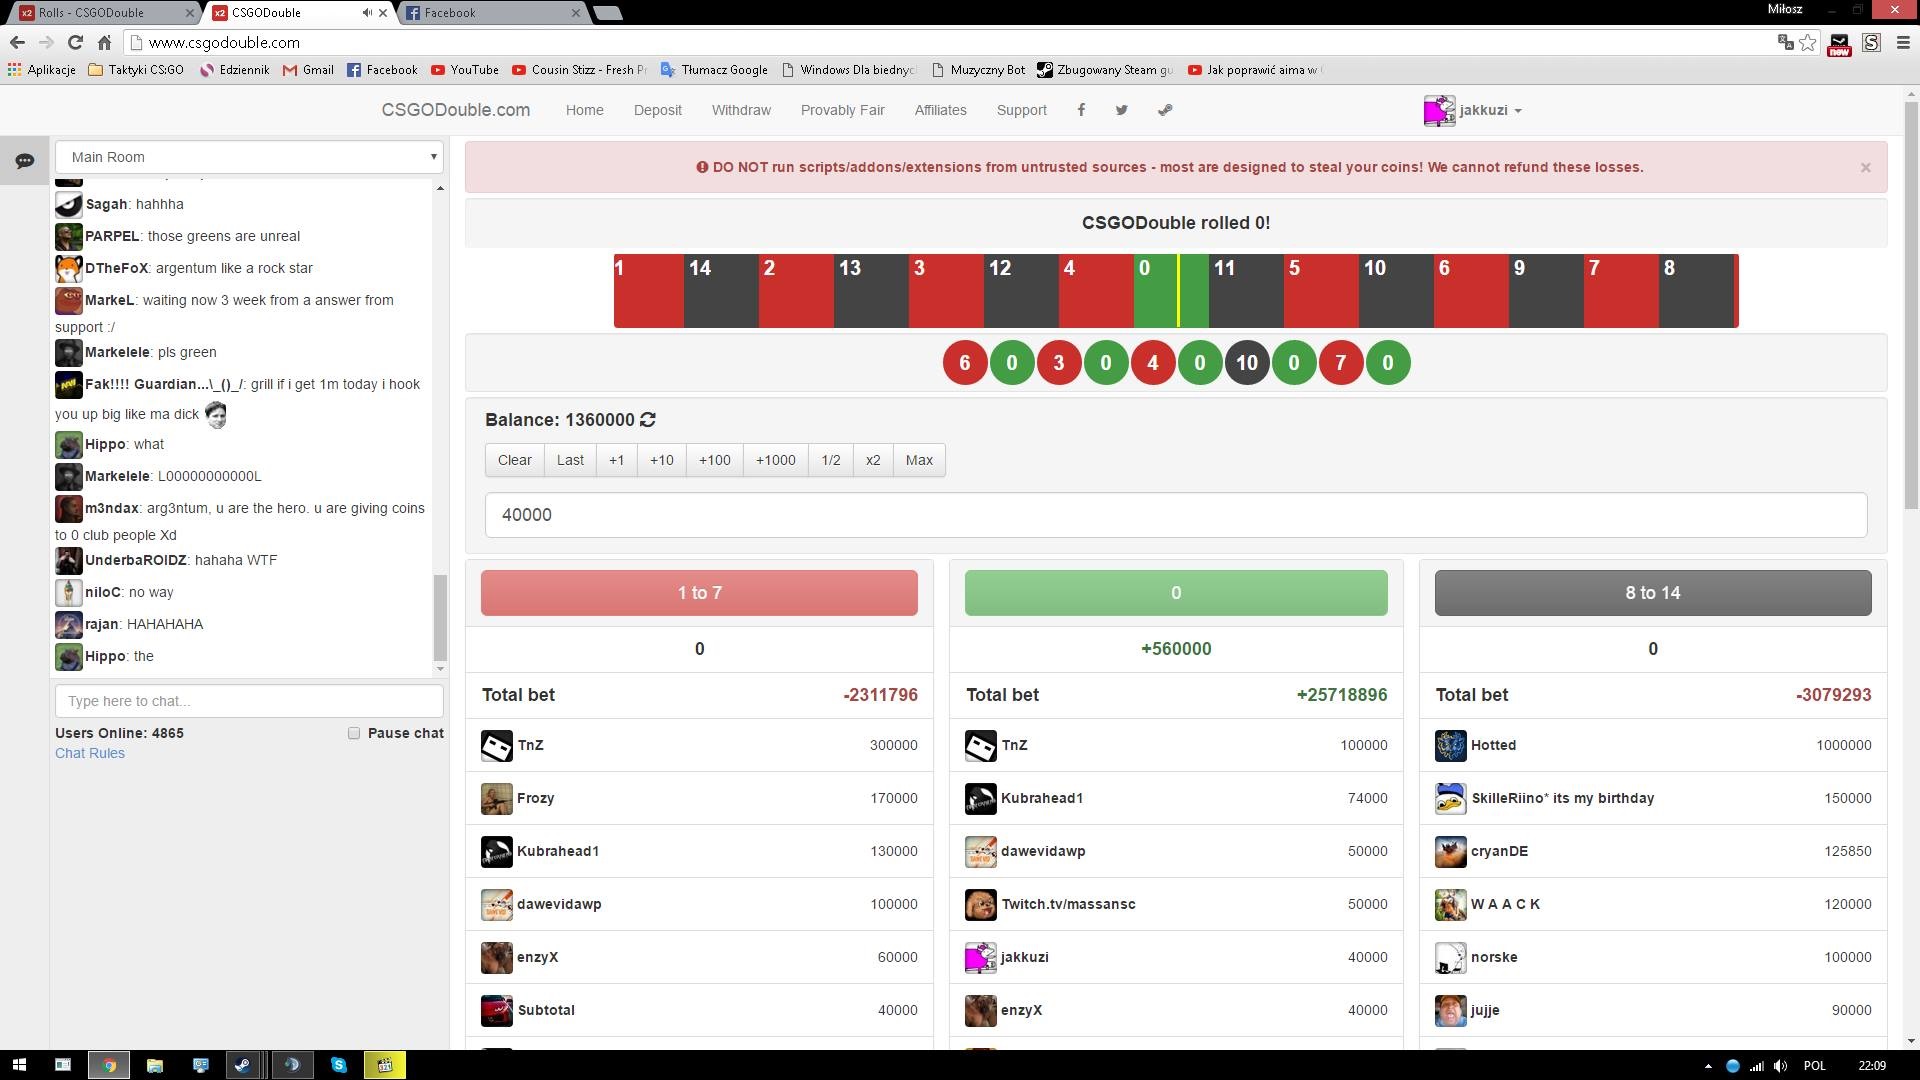Open Skype from the Windows taskbar
1920x1080 pixels.
point(338,1065)
